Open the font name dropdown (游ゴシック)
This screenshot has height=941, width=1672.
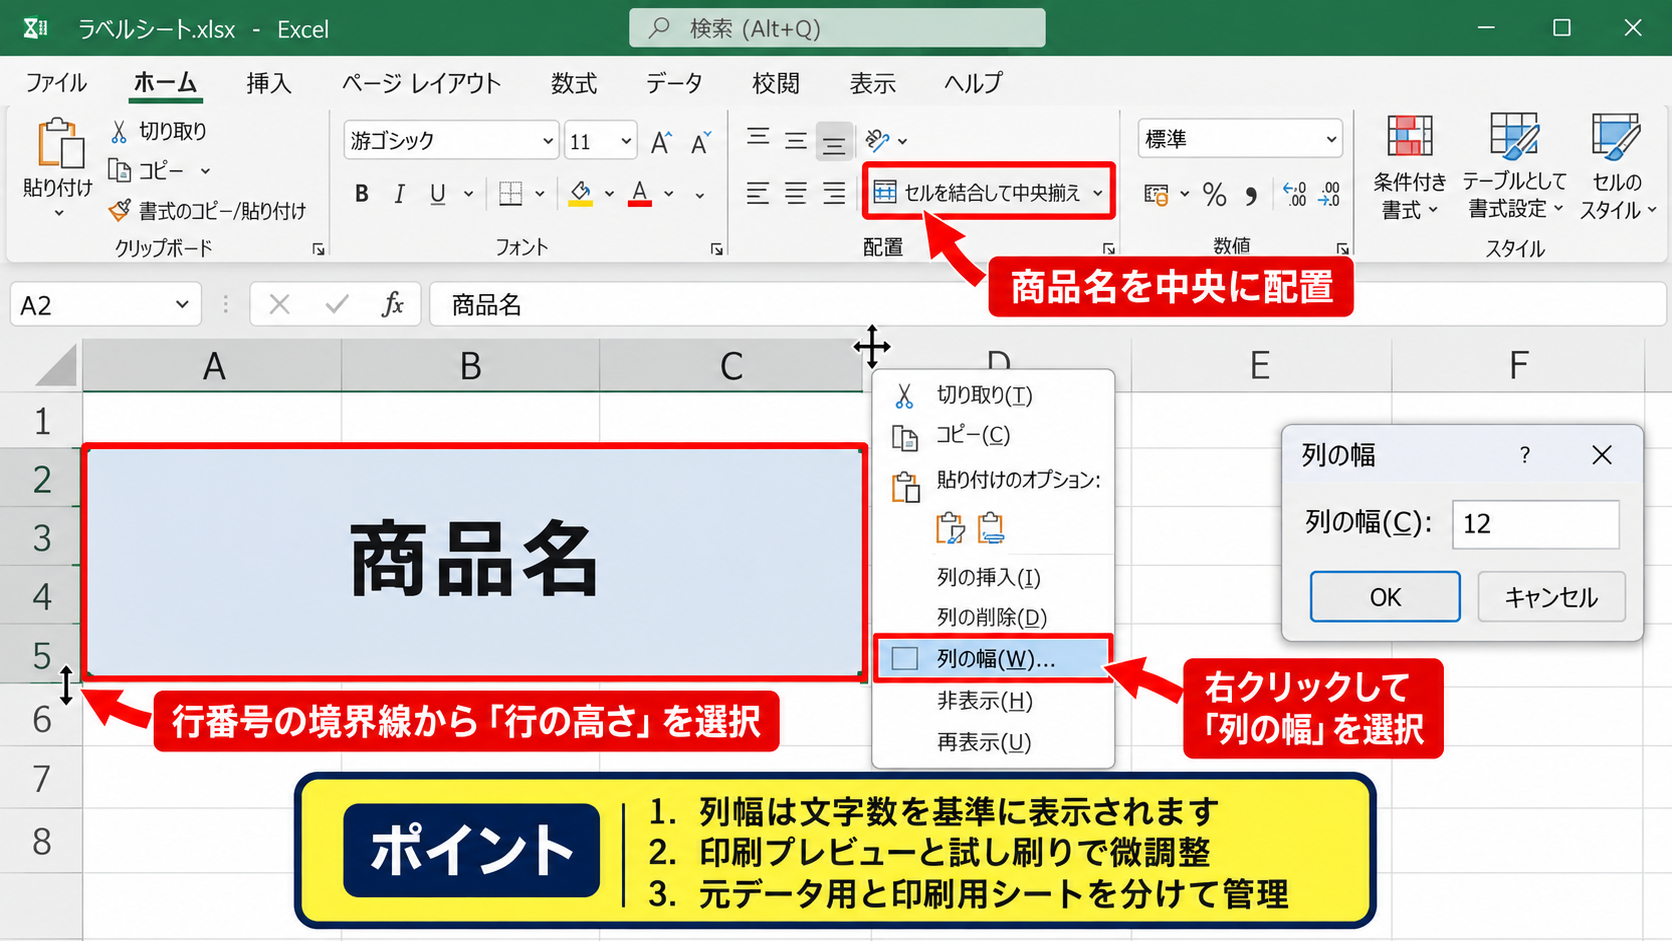point(548,141)
